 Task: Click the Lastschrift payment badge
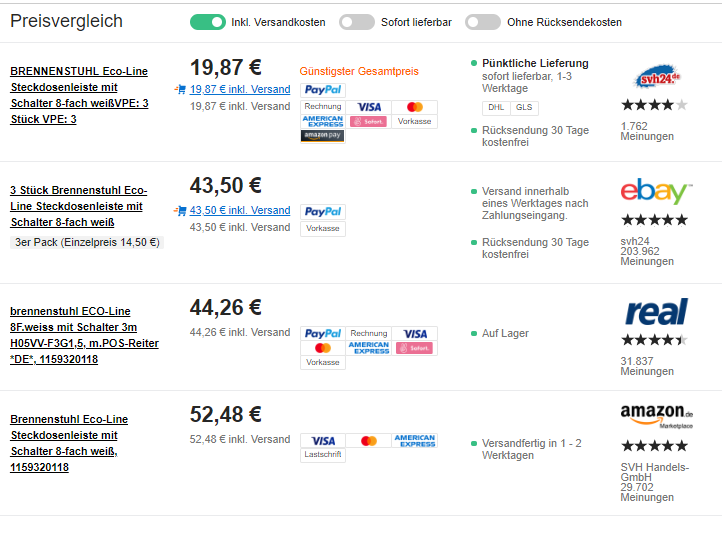(x=322, y=454)
